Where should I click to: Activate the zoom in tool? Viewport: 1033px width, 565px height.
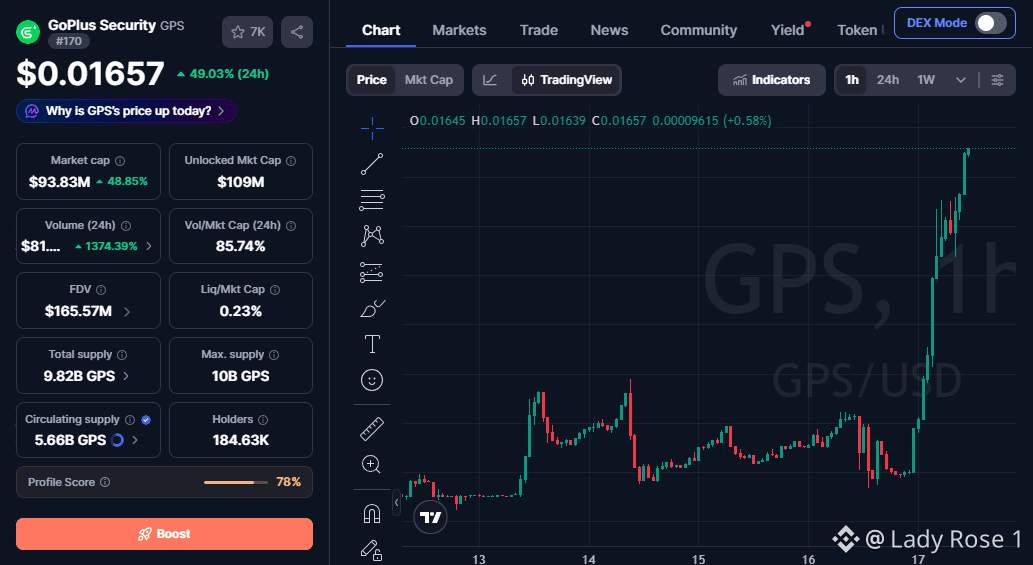tap(372, 464)
